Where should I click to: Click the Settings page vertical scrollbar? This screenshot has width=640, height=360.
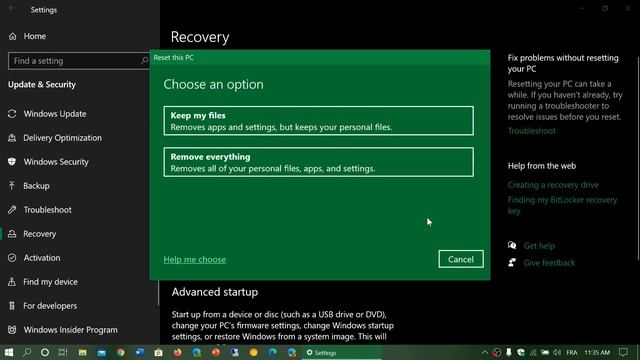[638, 158]
